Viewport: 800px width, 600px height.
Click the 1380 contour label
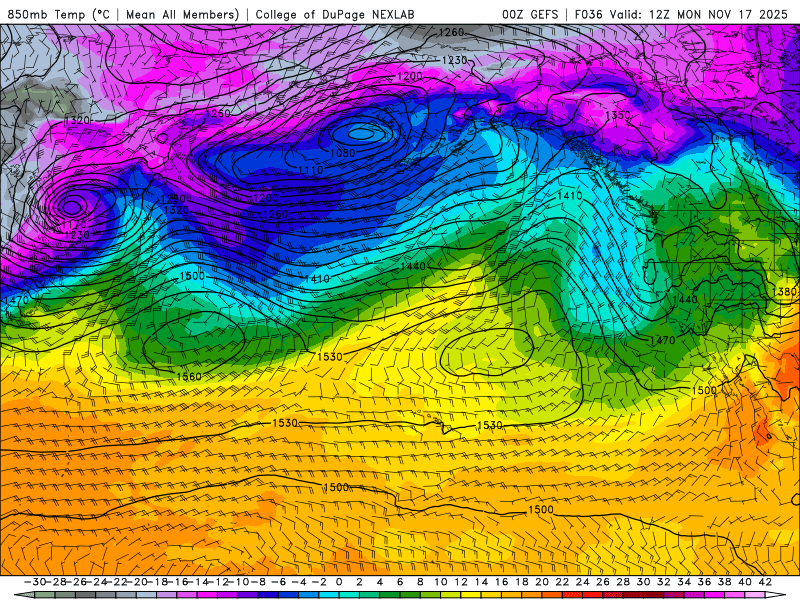pos(785,291)
